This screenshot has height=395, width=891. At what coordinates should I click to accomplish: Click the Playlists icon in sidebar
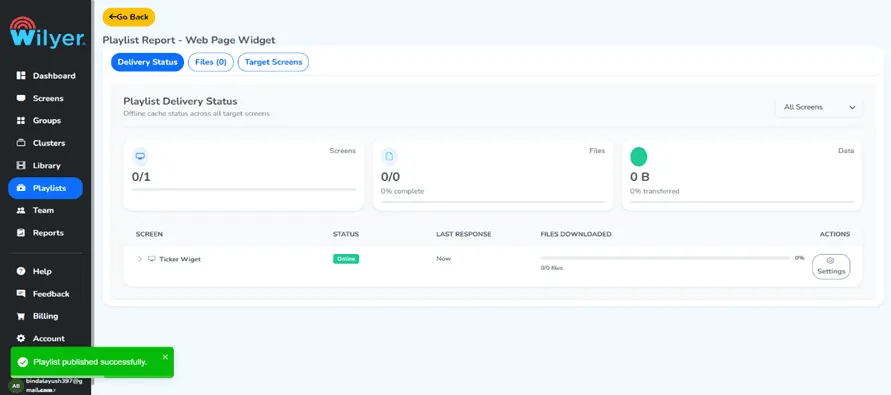(21, 188)
